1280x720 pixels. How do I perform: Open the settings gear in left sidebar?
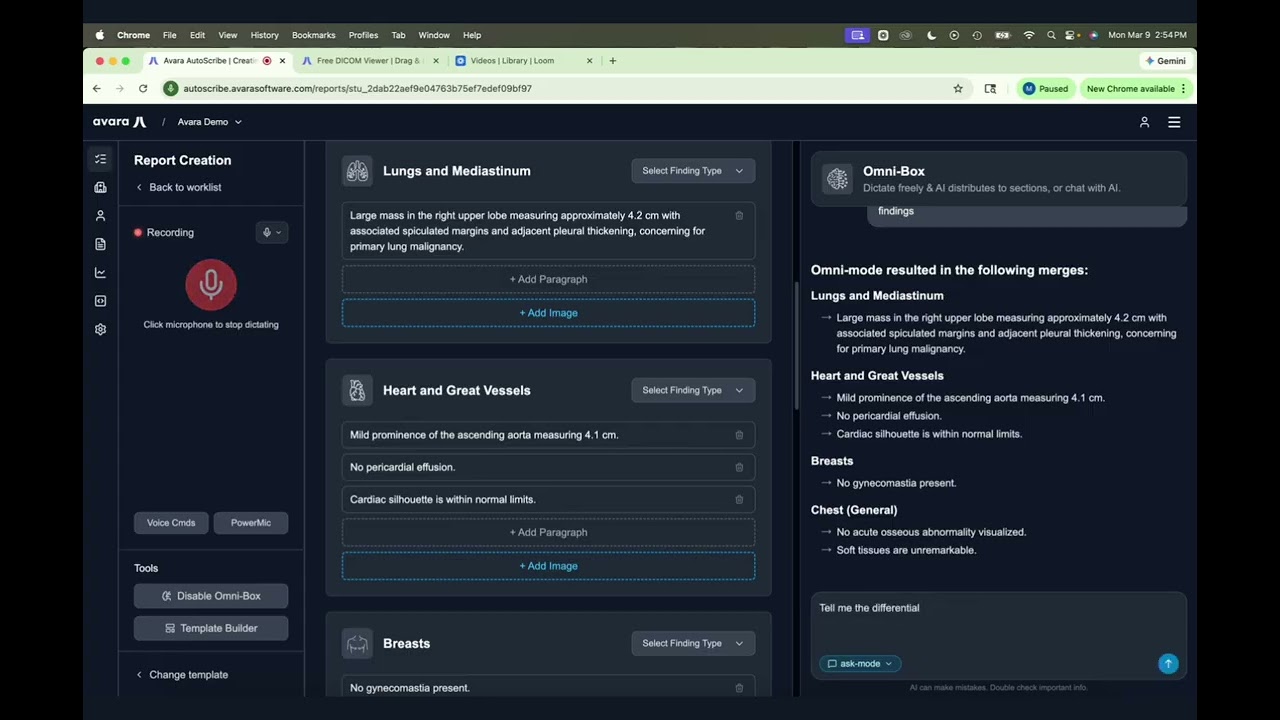pos(100,329)
